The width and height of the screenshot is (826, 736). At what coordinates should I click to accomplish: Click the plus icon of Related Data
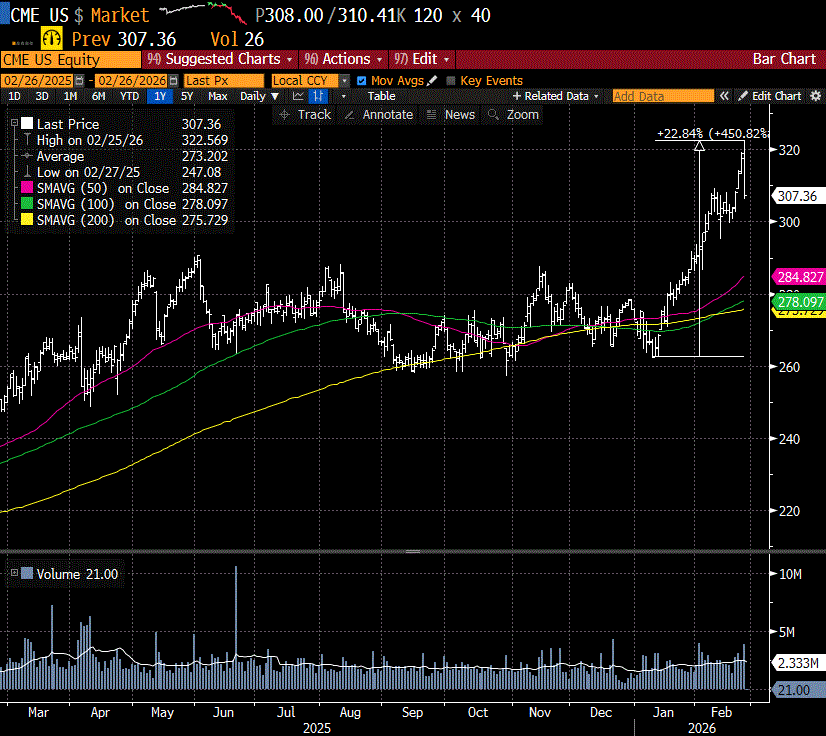click(x=516, y=96)
